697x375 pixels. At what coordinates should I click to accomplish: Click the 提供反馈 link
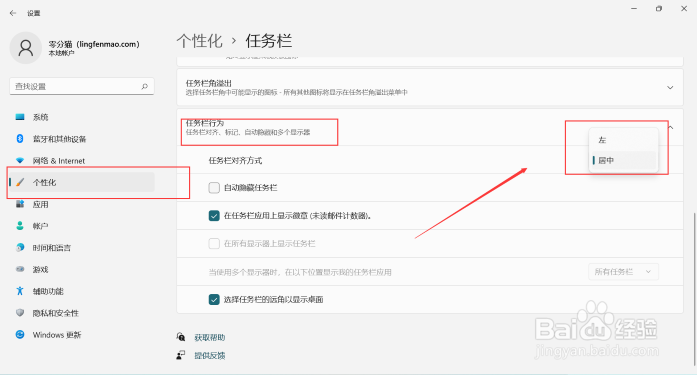[210, 355]
